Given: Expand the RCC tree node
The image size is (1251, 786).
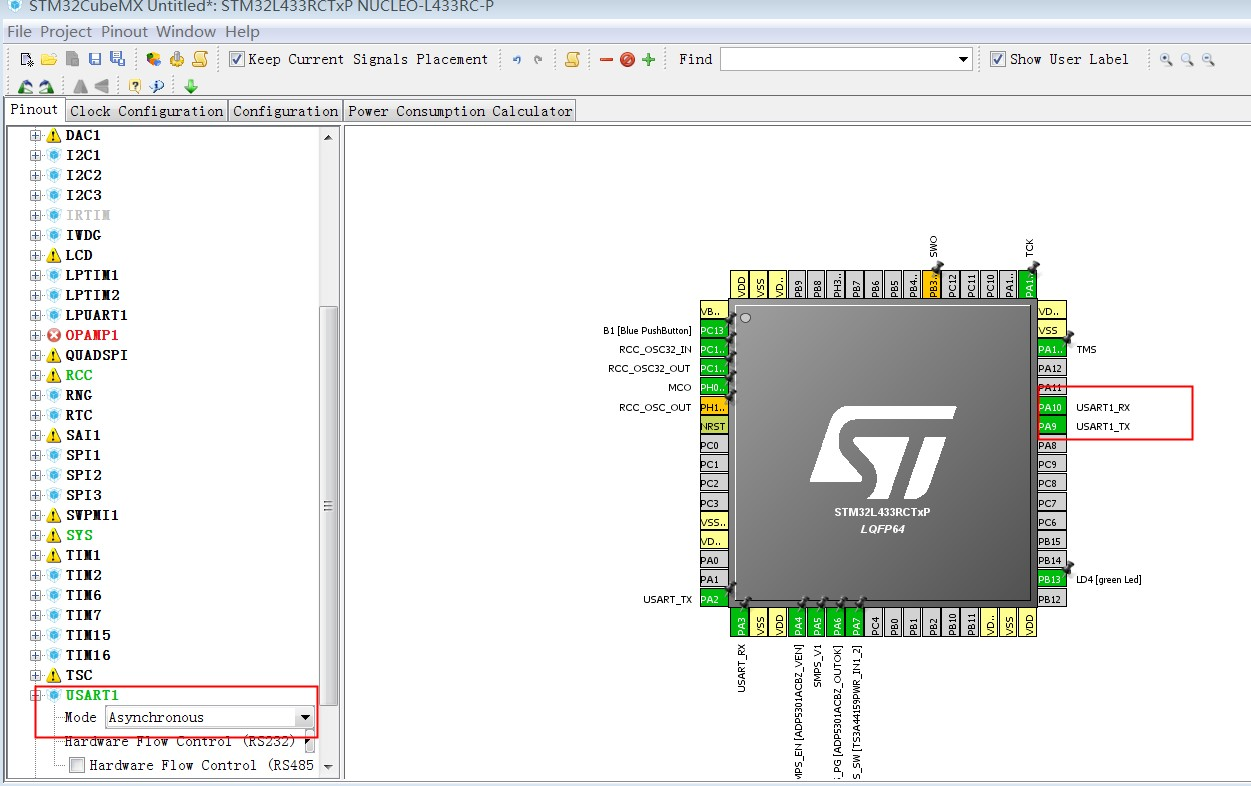Looking at the screenshot, I should point(36,375).
